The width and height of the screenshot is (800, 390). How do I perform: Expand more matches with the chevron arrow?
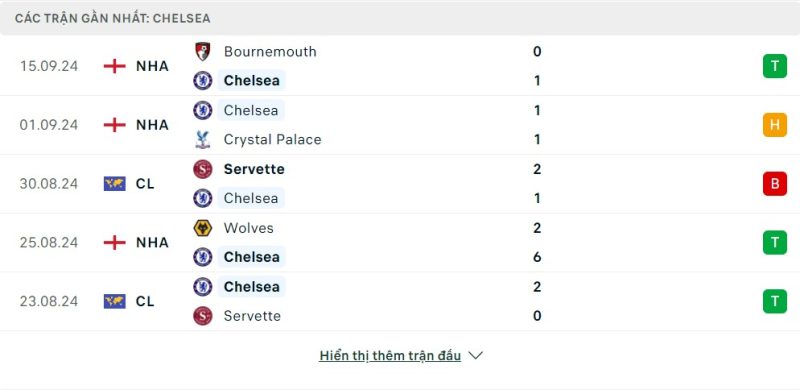click(475, 356)
